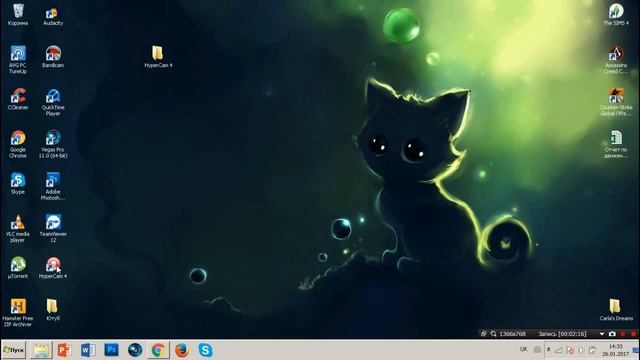The height and width of the screenshot is (360, 640).
Task: Select the Assassins Creed shortcut
Action: pos(616,60)
